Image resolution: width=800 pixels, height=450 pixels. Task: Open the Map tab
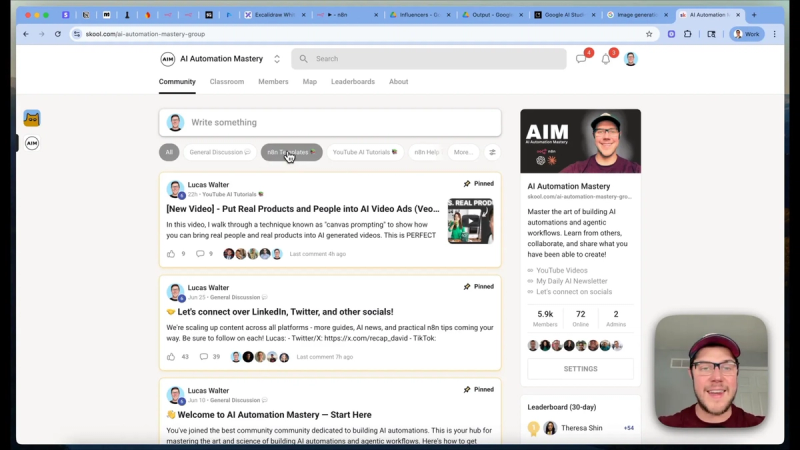(x=310, y=82)
